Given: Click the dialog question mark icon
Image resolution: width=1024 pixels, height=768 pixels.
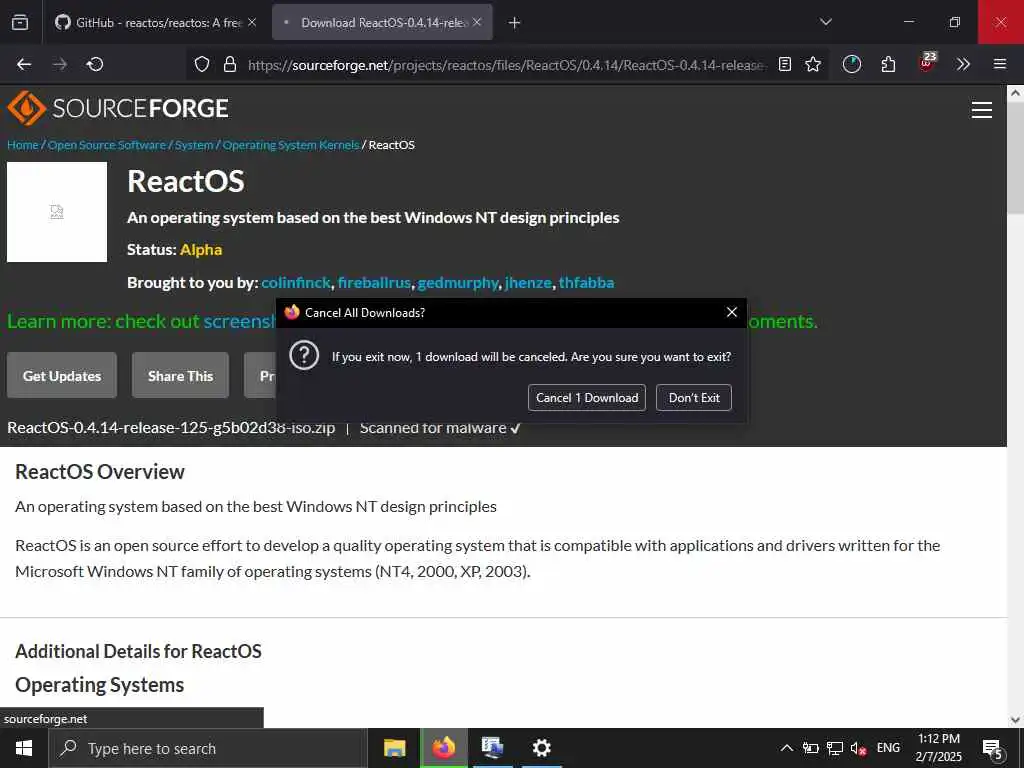Looking at the screenshot, I should tap(304, 356).
